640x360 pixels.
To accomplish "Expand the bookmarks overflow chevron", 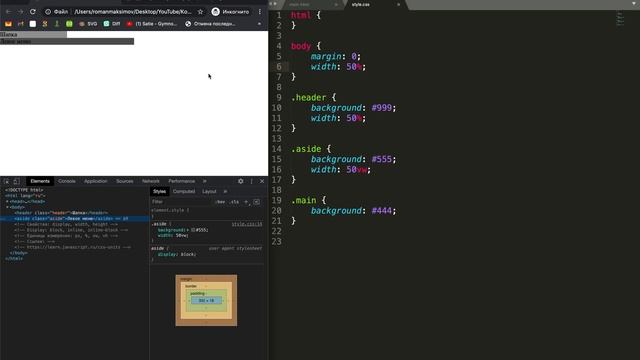I will click(x=259, y=24).
